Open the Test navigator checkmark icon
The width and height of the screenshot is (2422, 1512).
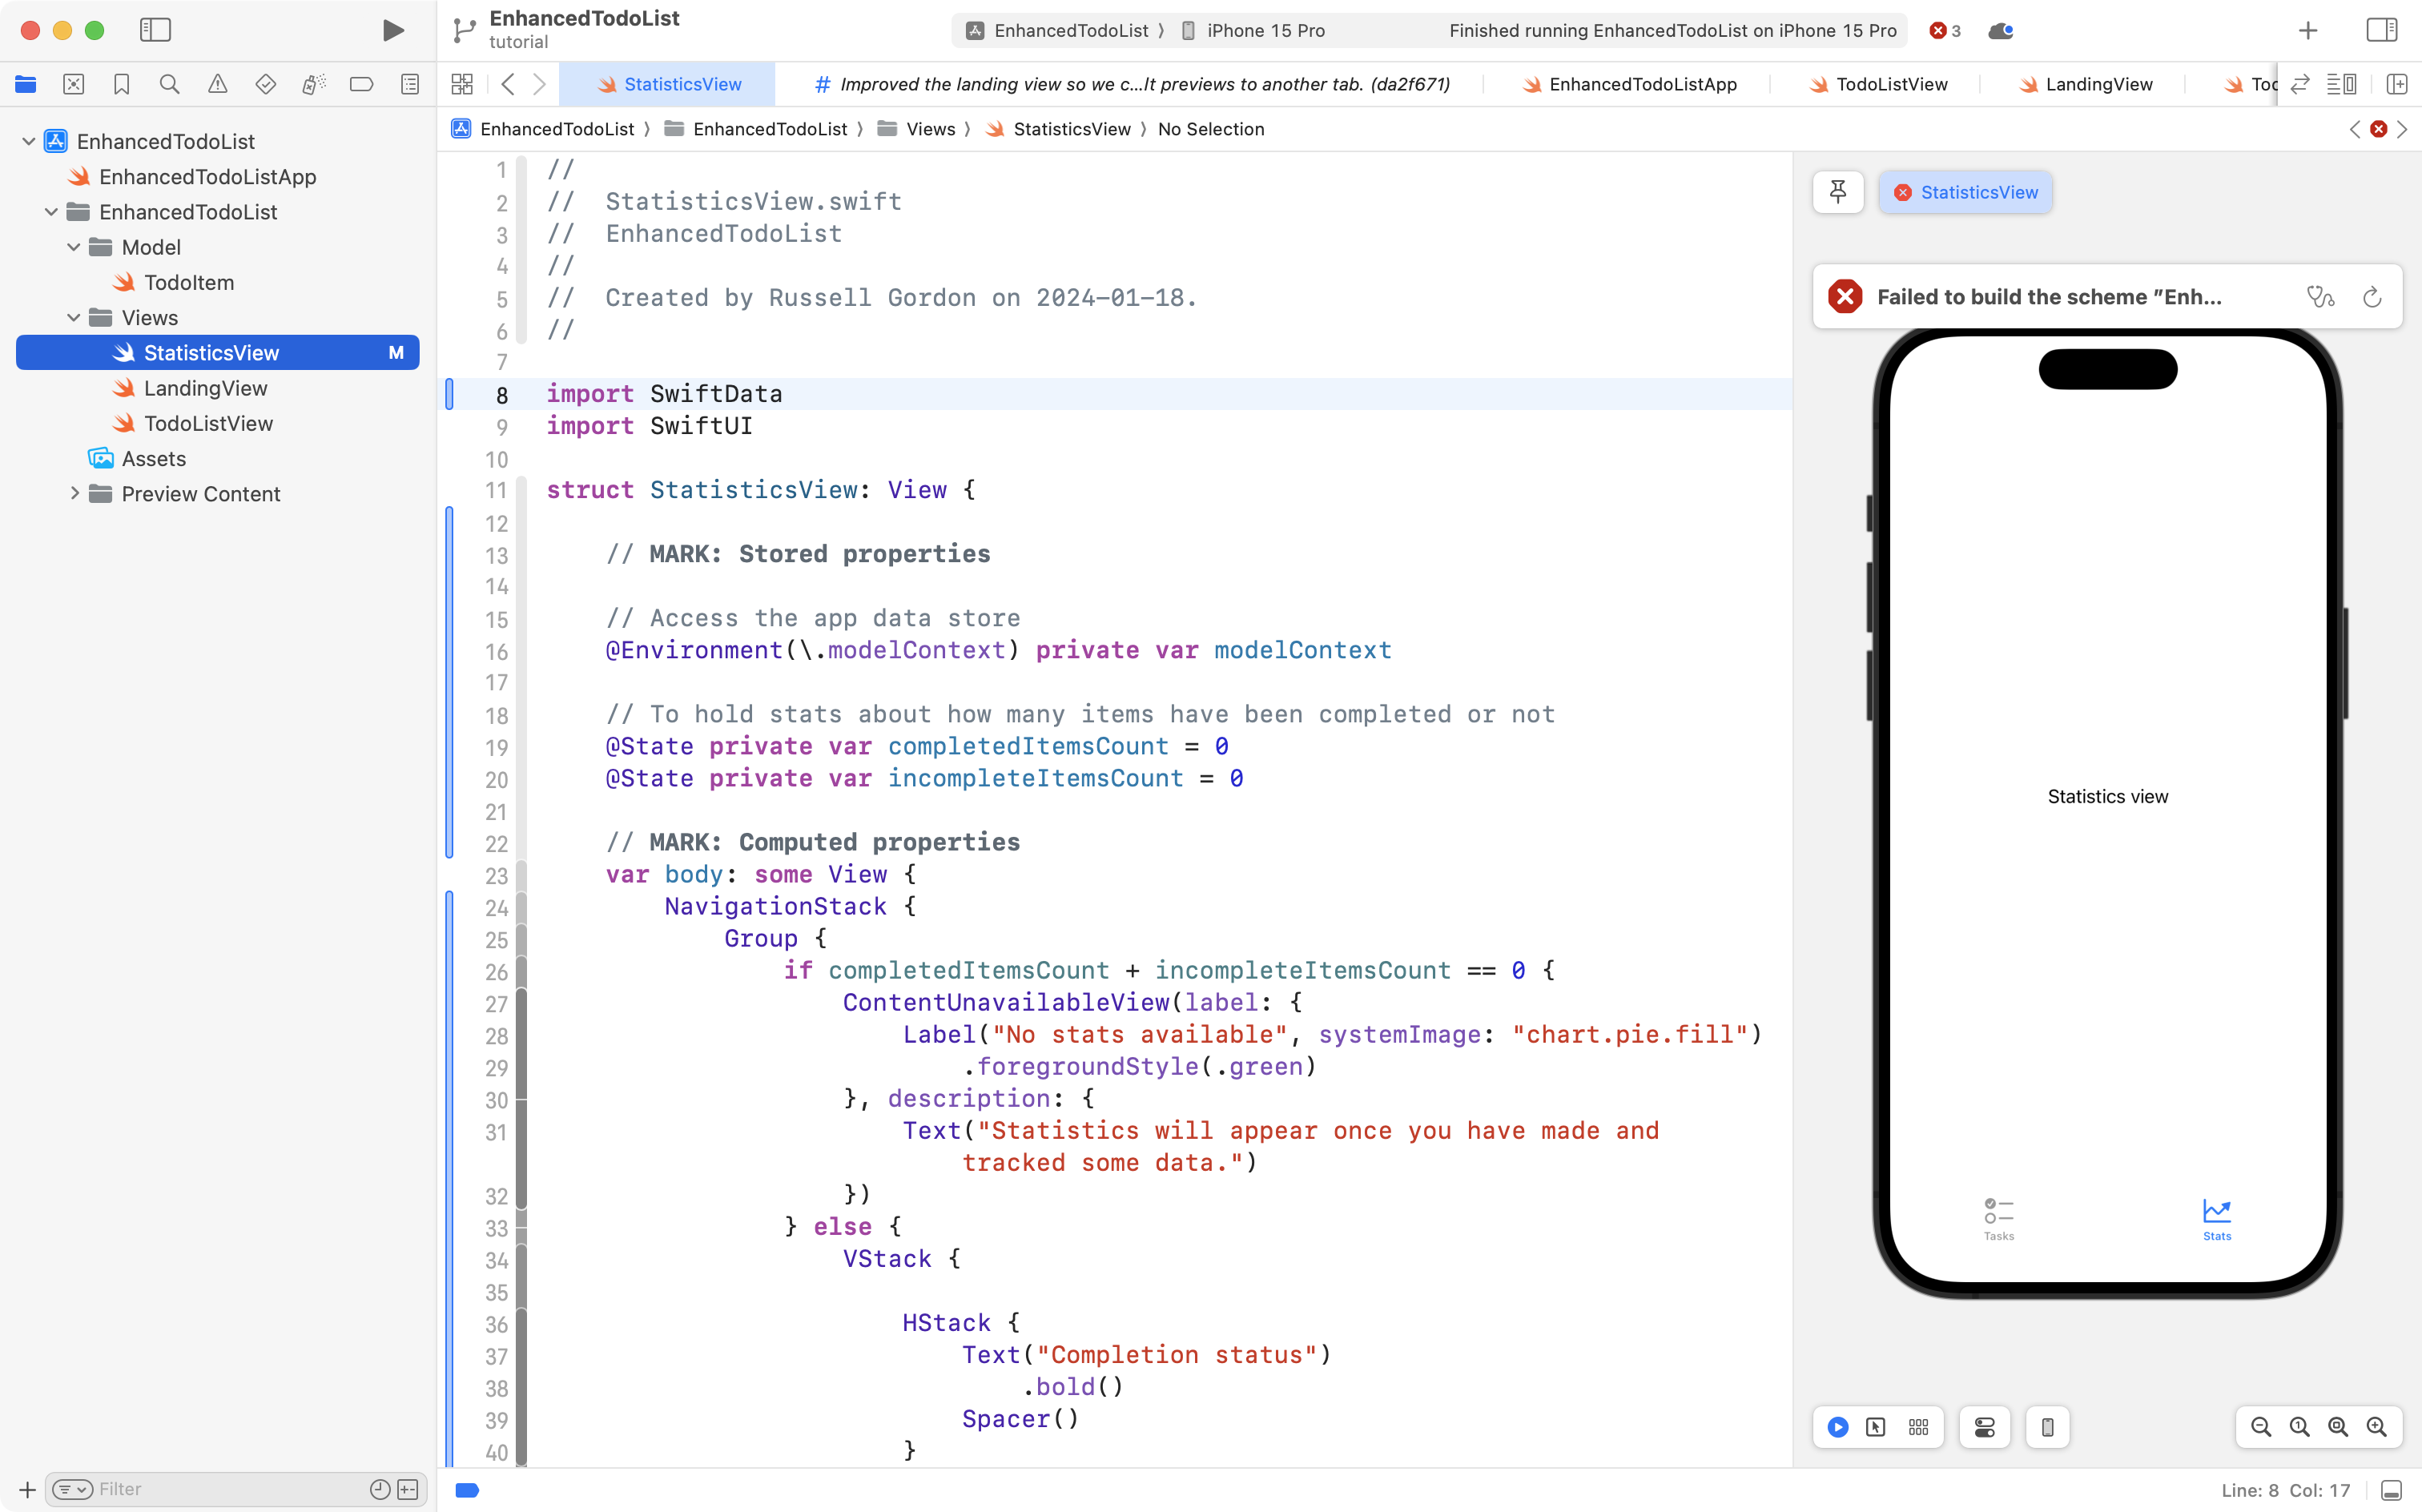[265, 84]
